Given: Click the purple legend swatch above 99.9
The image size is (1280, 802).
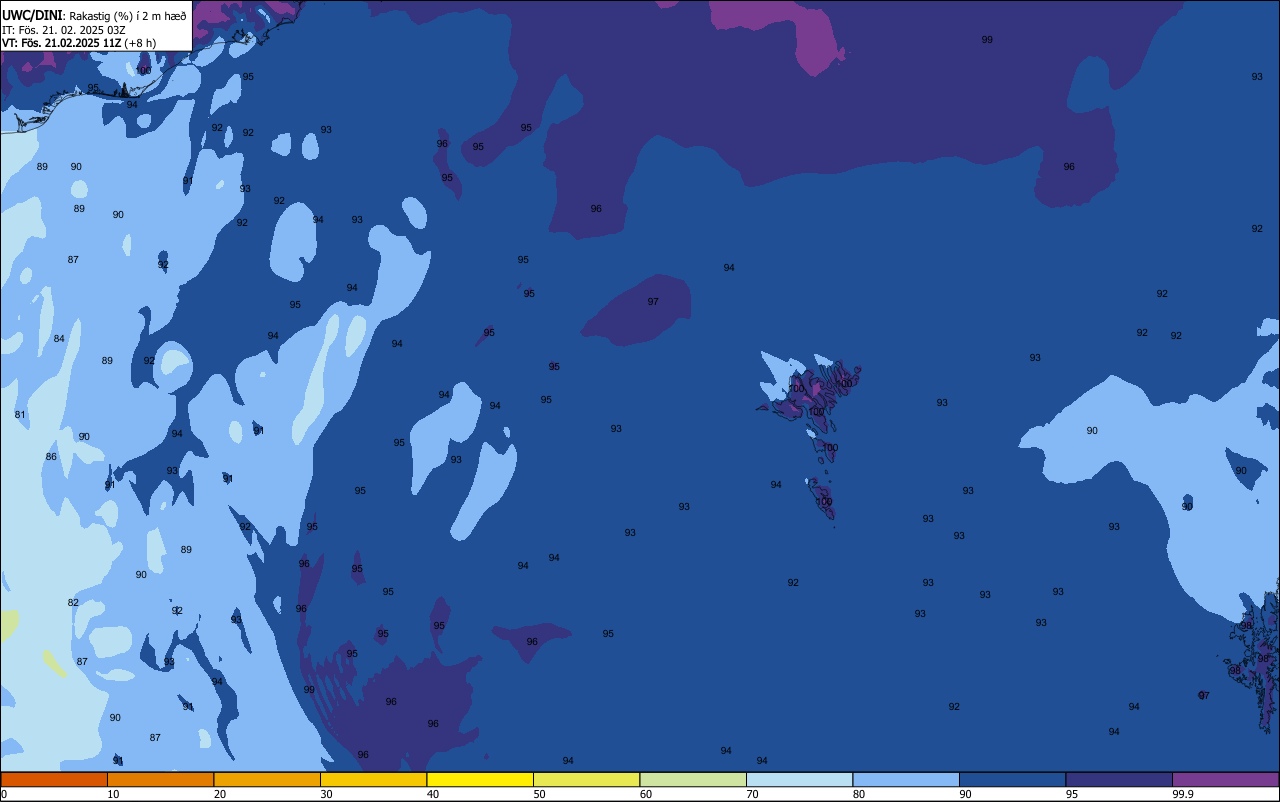Looking at the screenshot, I should (1226, 779).
